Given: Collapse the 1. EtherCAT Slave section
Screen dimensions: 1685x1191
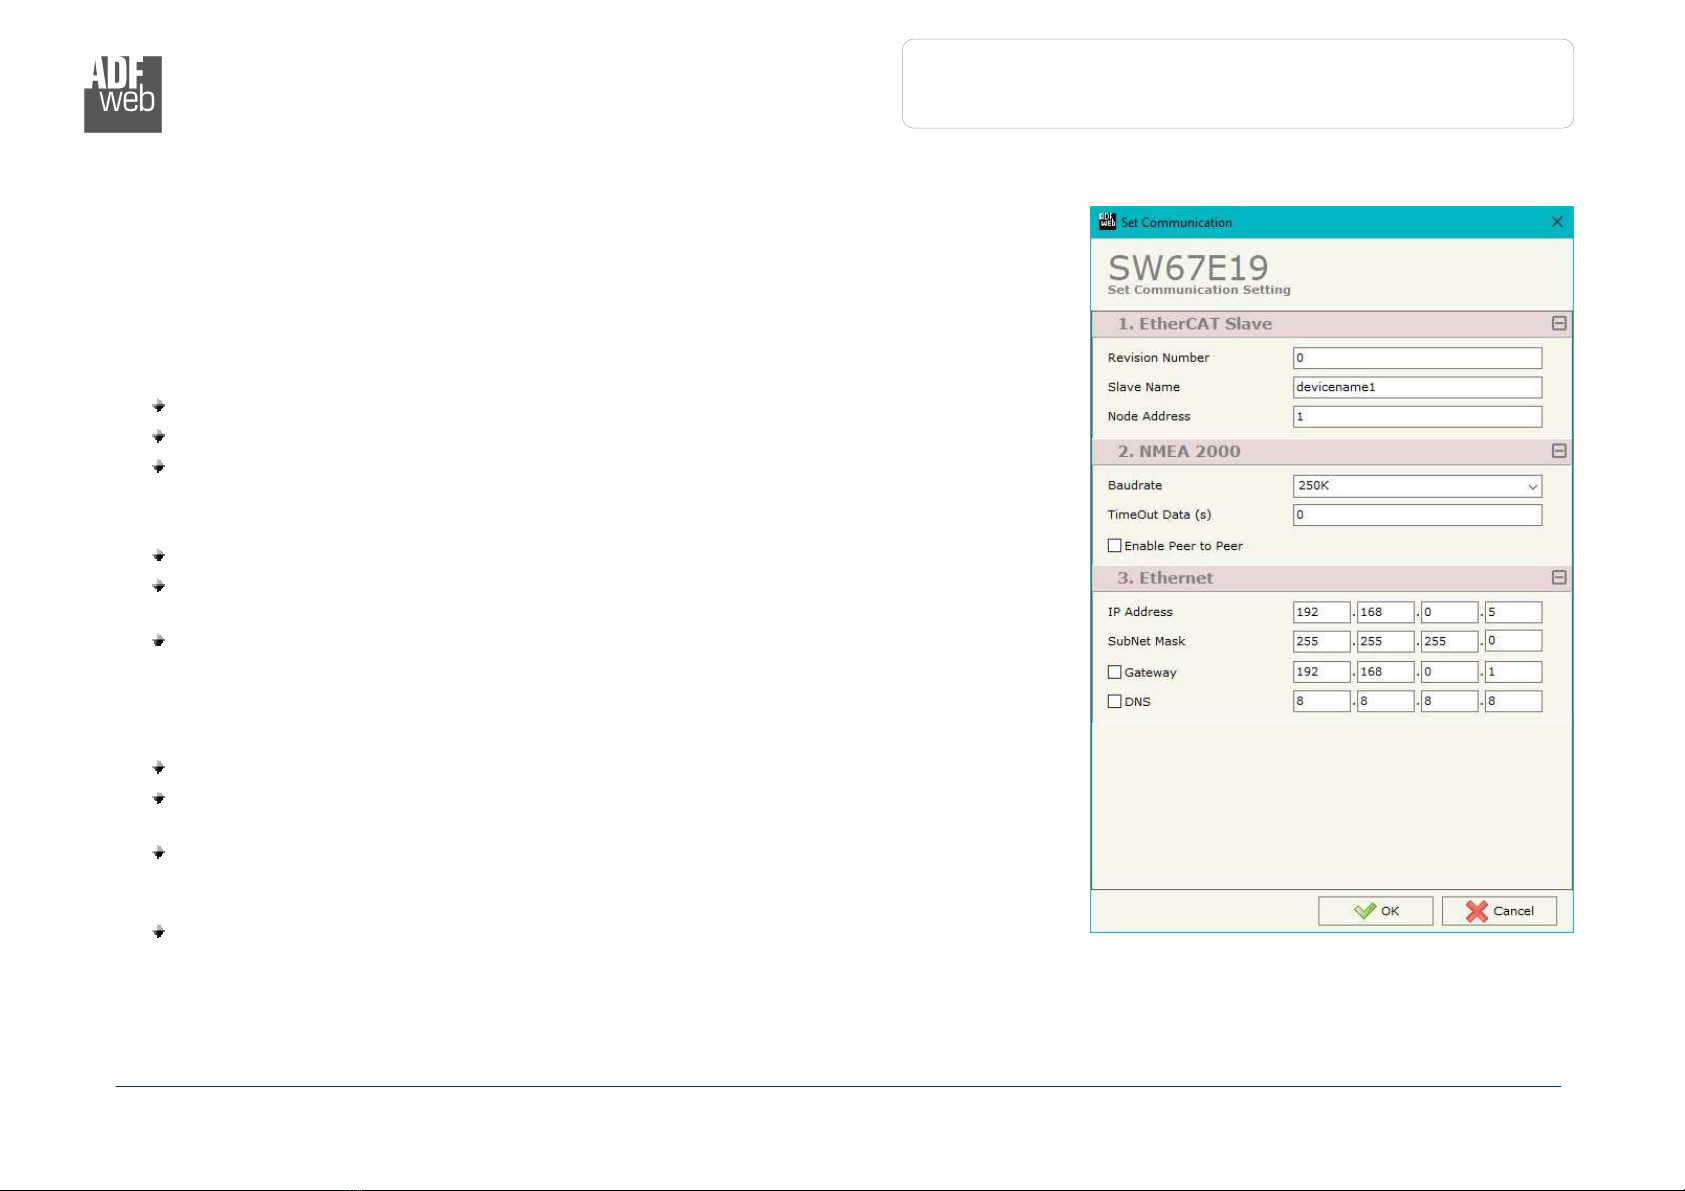Looking at the screenshot, I should [x=1559, y=324].
